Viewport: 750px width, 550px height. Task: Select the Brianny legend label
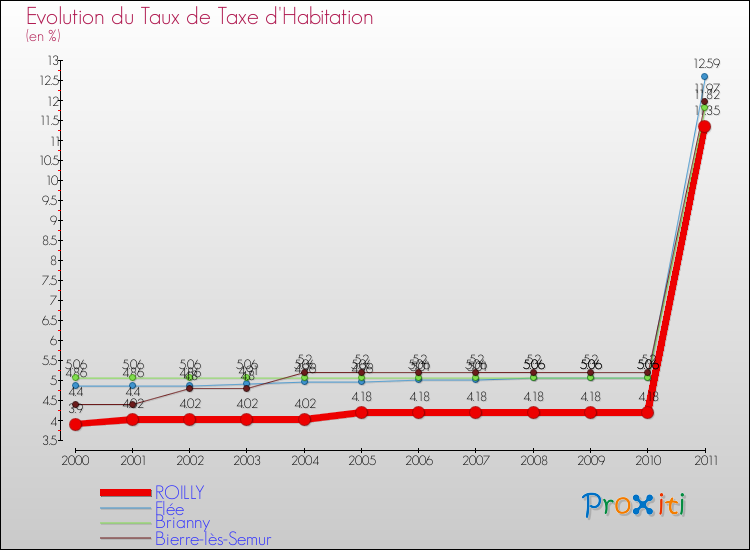(x=183, y=523)
